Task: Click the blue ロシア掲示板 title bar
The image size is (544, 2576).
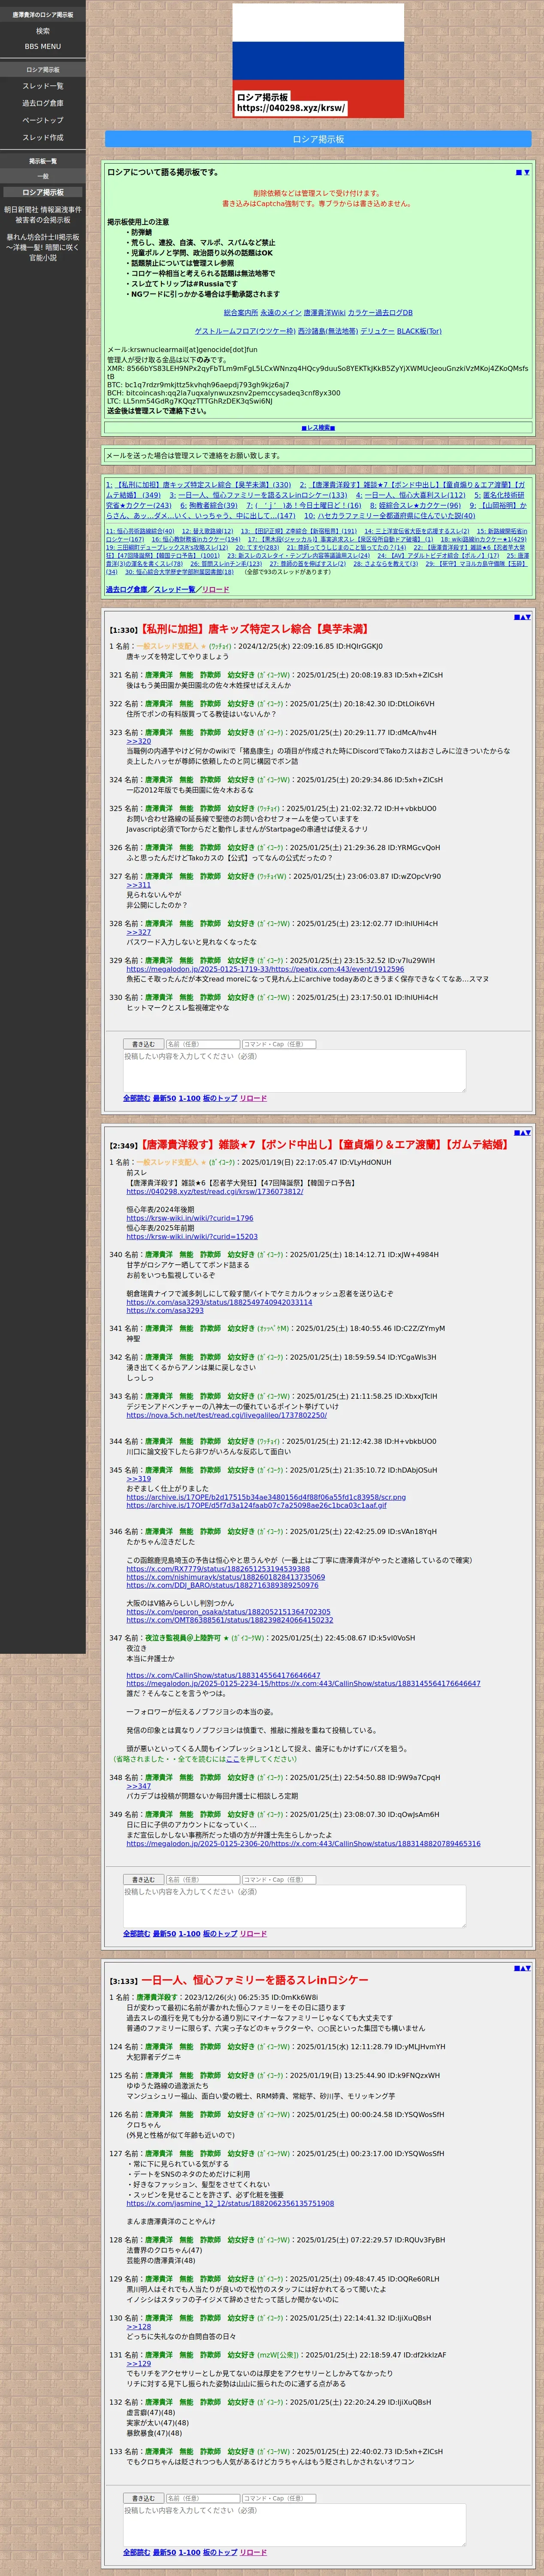Action: pos(318,139)
